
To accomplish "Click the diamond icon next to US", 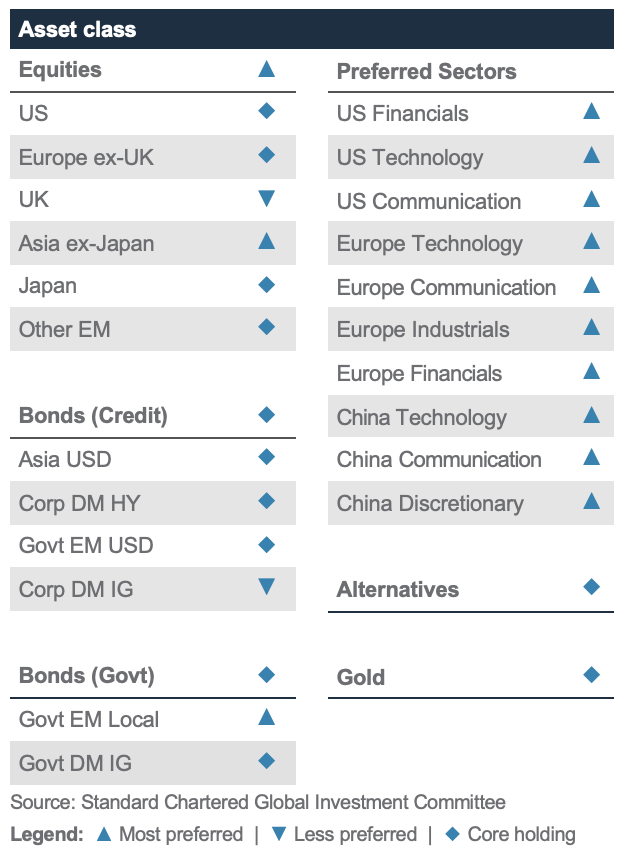I will point(267,111).
